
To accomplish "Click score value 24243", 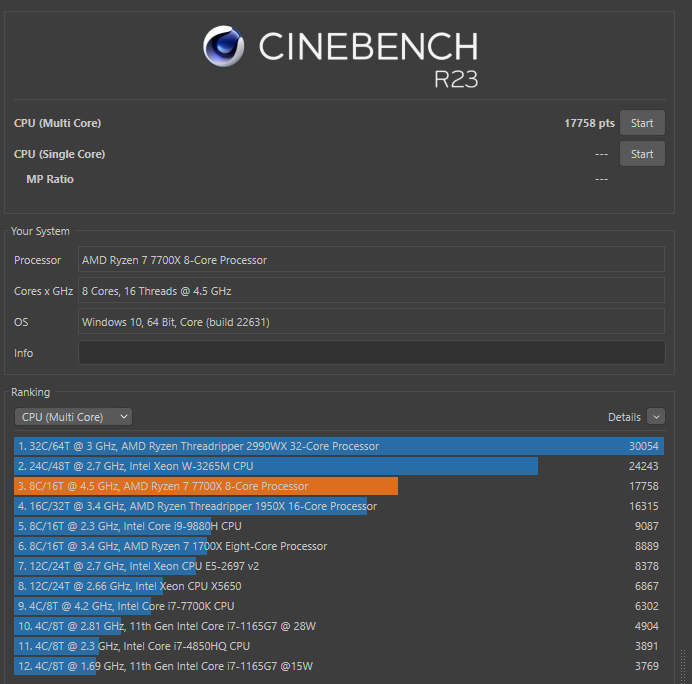I will [x=643, y=466].
